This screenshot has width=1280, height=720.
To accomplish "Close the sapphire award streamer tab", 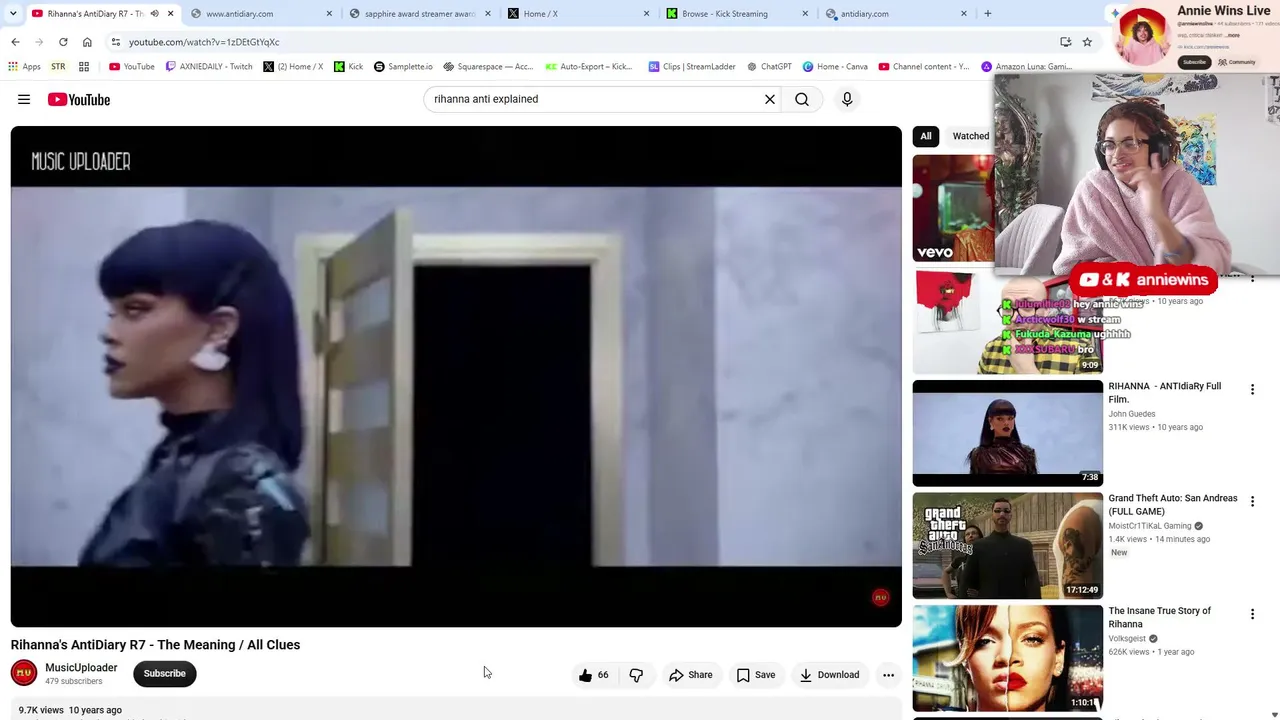I will pyautogui.click(x=487, y=14).
